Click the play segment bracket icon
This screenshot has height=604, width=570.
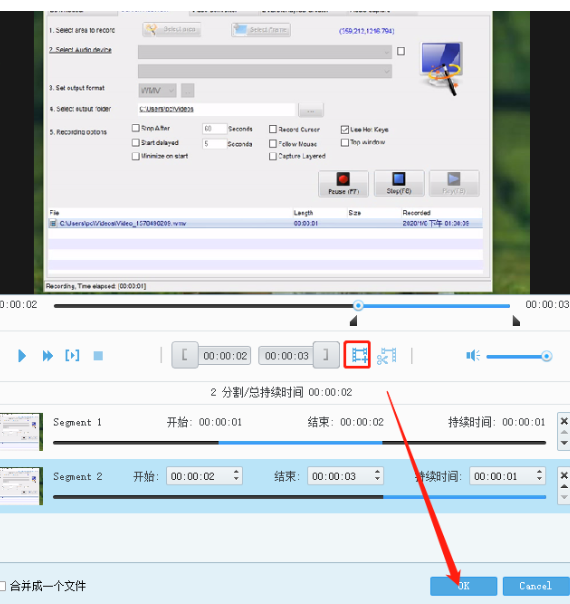coord(72,355)
